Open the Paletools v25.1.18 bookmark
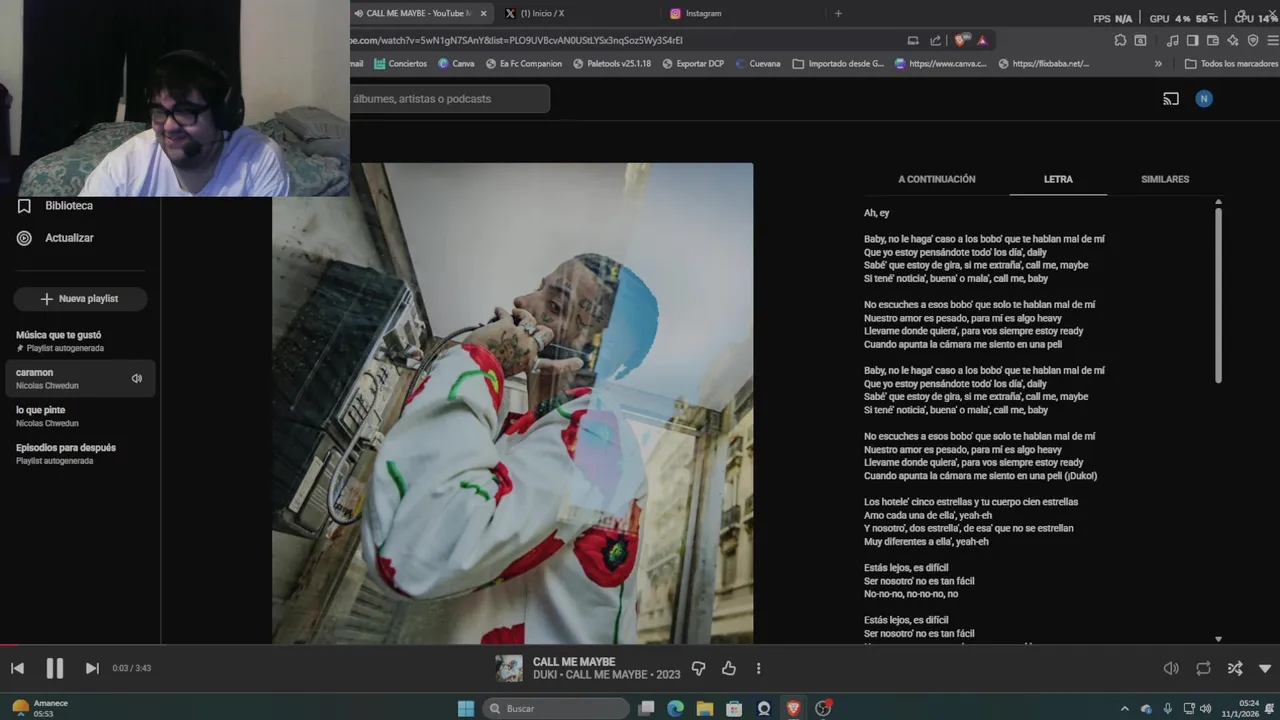Viewport: 1280px width, 720px height. click(x=612, y=63)
